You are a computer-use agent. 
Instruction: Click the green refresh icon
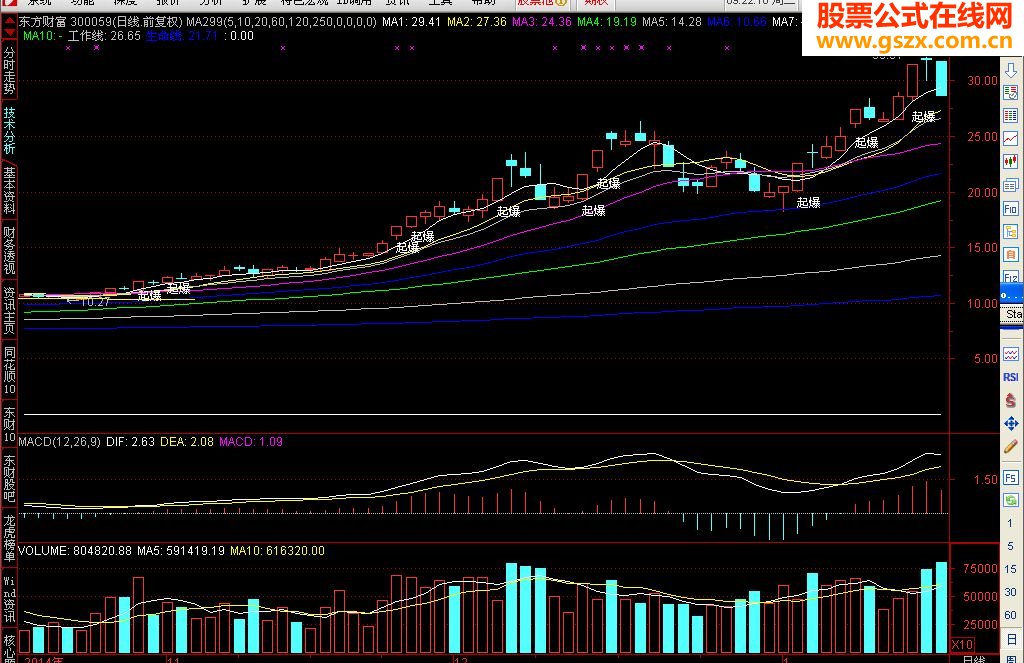[1010, 500]
